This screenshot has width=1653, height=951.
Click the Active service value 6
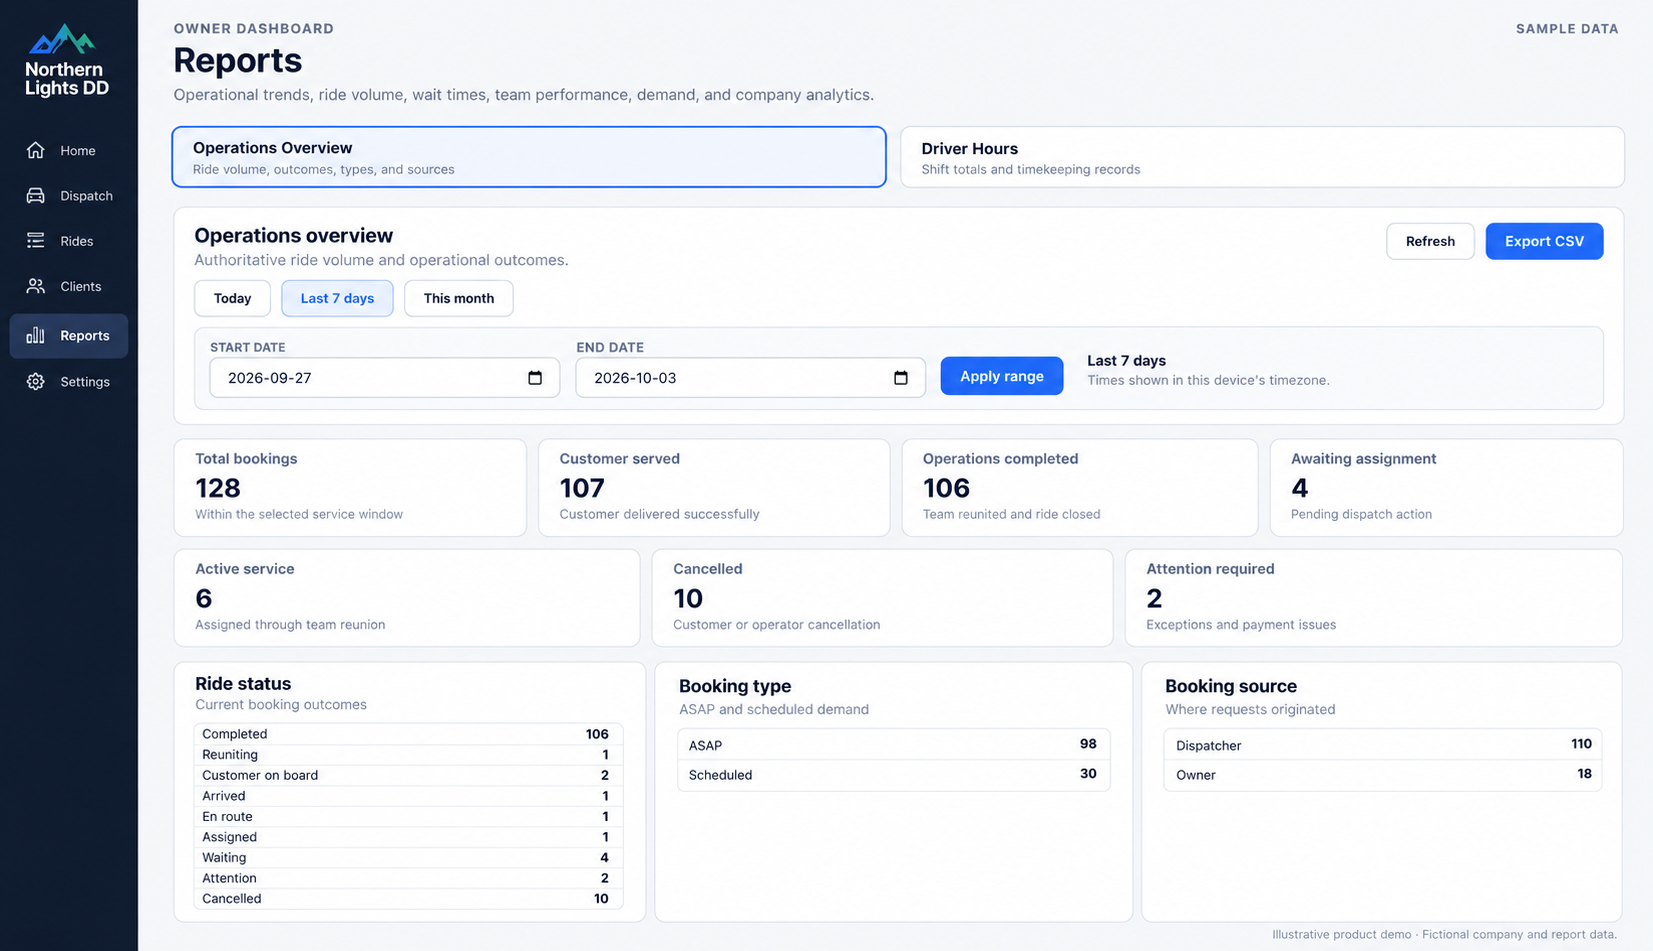coord(204,598)
